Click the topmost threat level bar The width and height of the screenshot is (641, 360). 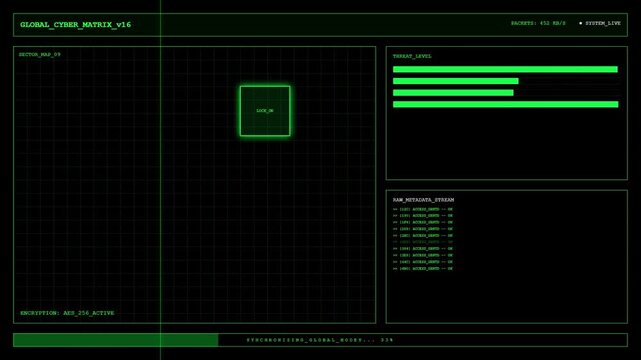(505, 69)
